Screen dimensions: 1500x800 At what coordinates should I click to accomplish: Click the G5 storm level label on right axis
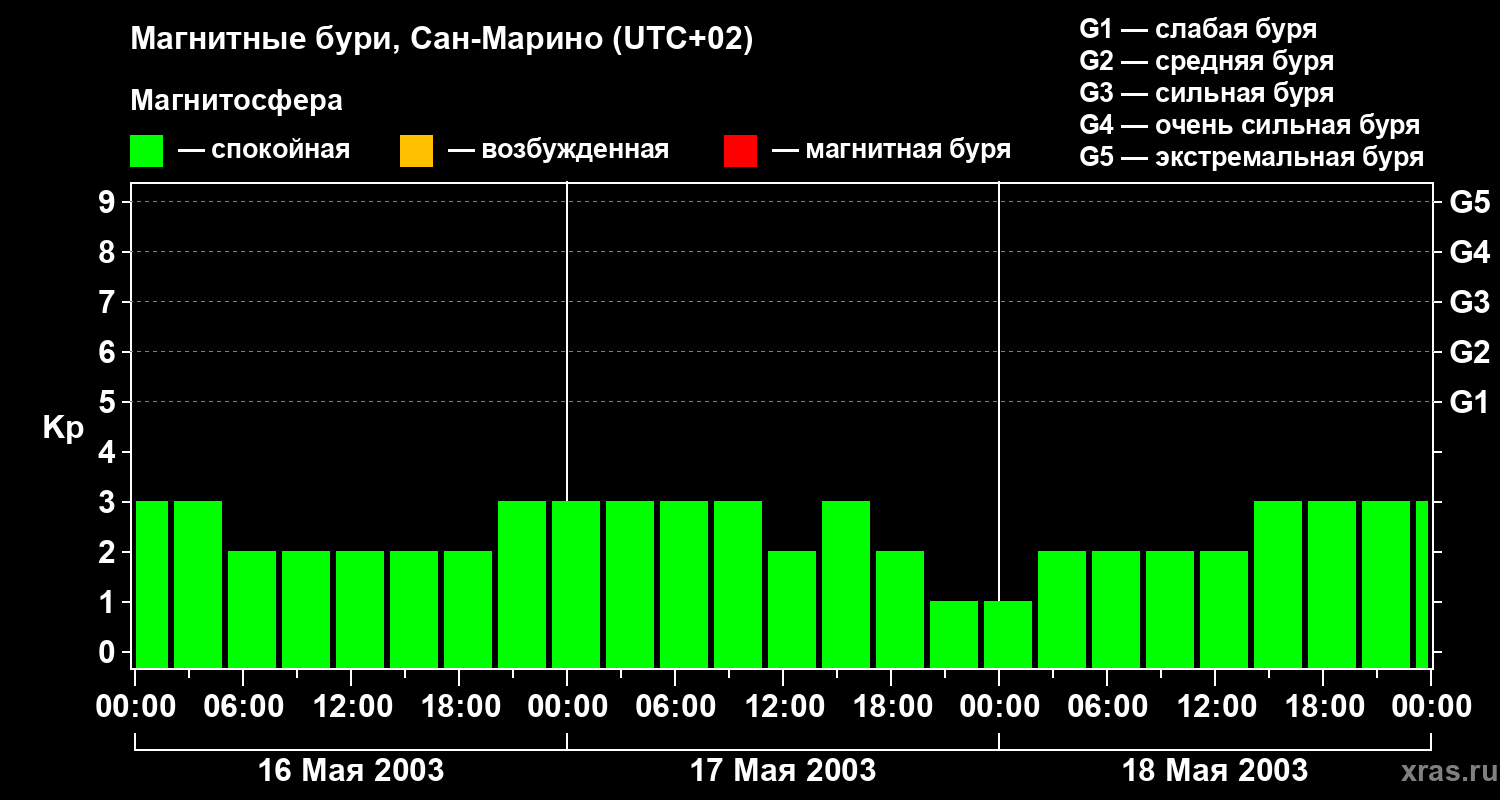tap(1469, 202)
